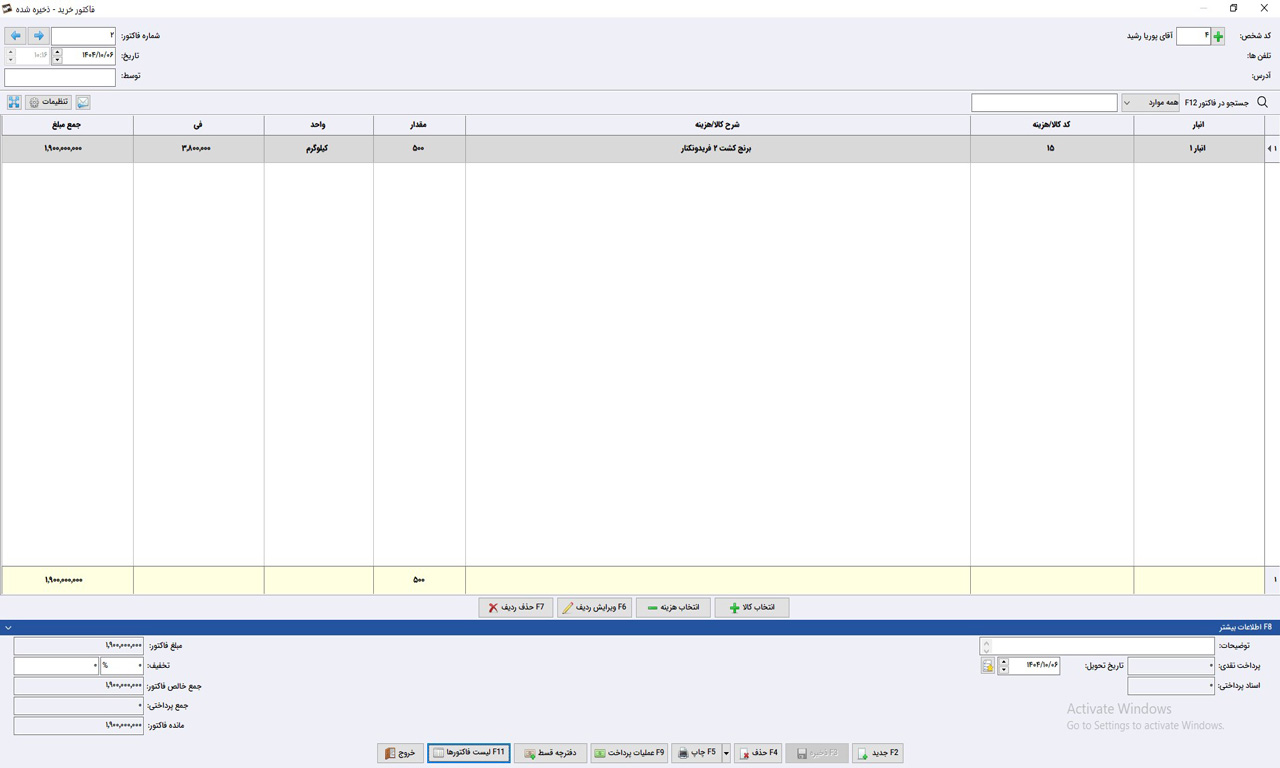Click the blue expand-grid icon beside تنظیمات
The height and width of the screenshot is (768, 1280).
pos(14,102)
